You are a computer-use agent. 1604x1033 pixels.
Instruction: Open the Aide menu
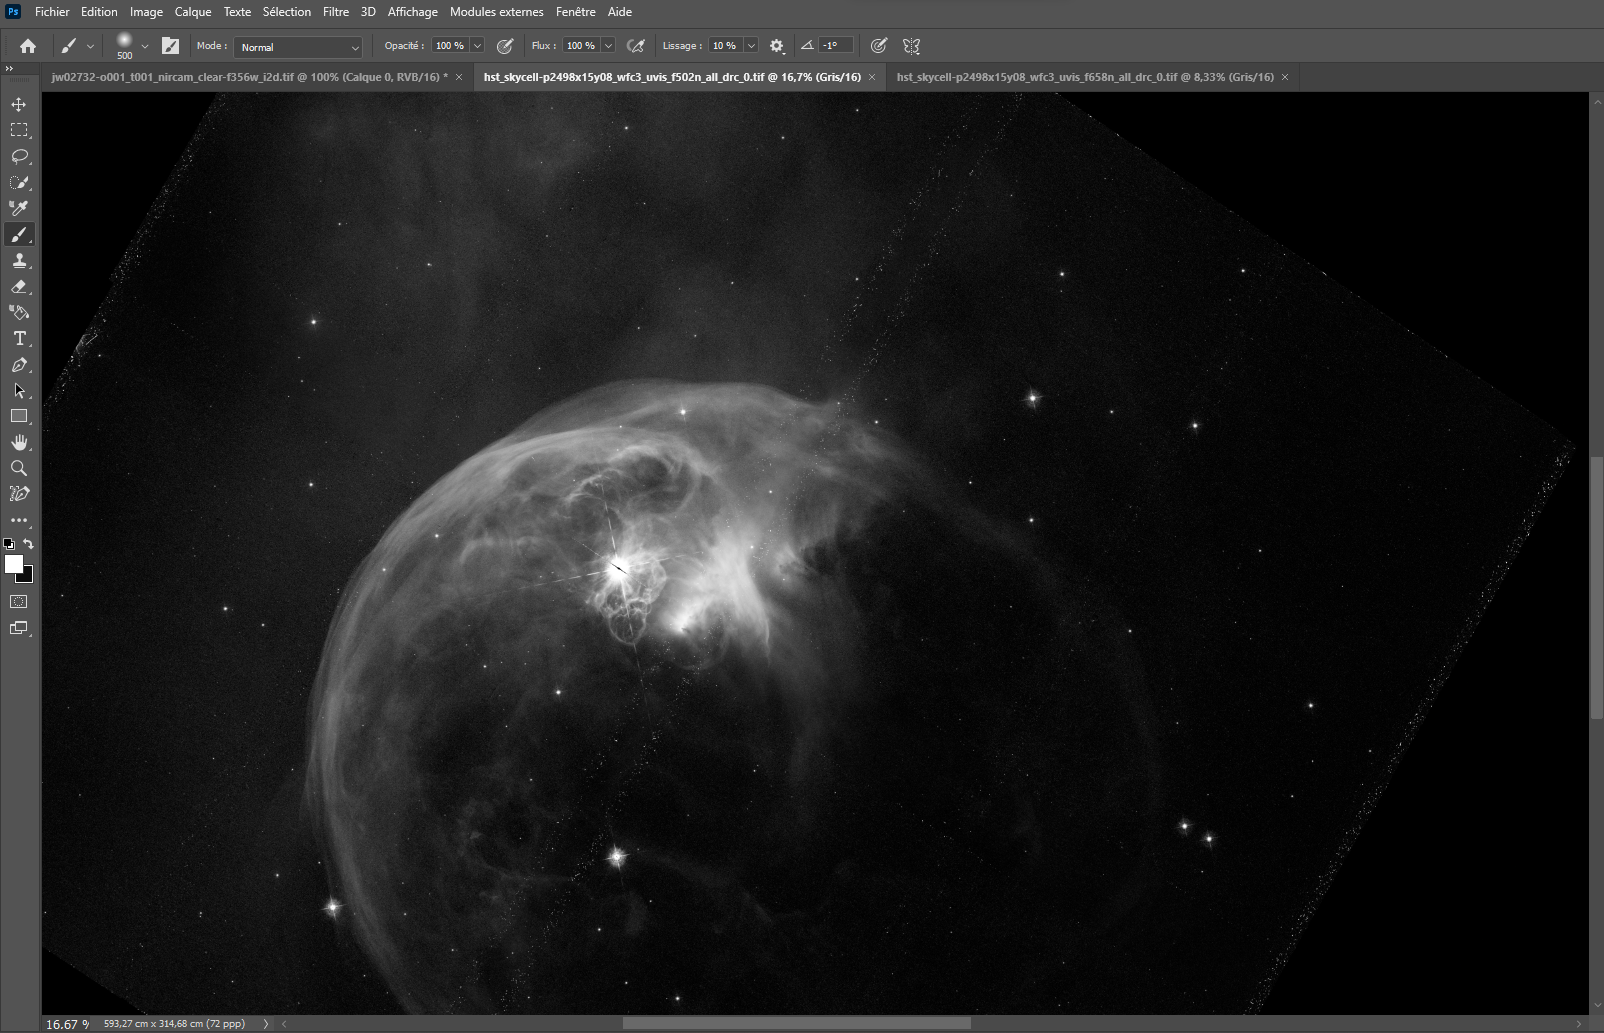[x=620, y=12]
